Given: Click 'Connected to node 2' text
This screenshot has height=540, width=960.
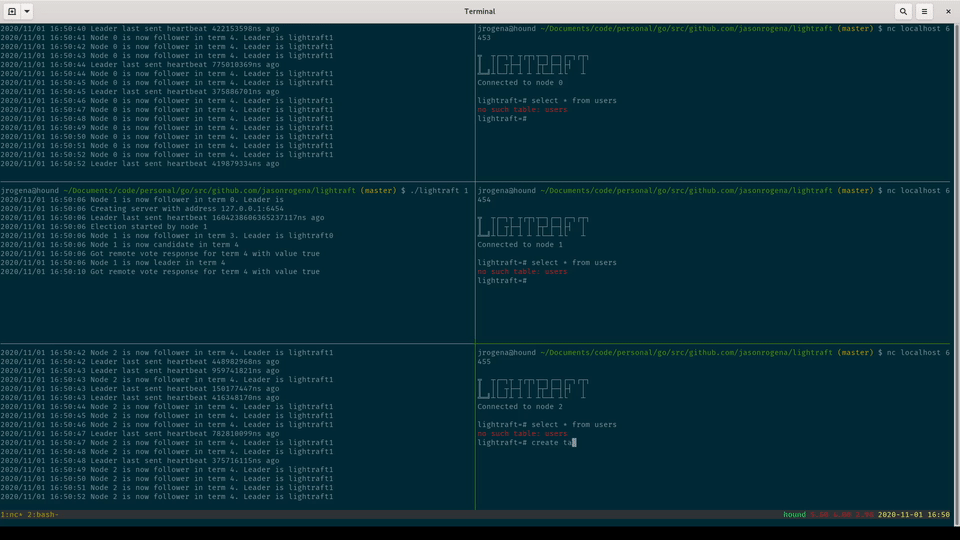Looking at the screenshot, I should (x=520, y=407).
